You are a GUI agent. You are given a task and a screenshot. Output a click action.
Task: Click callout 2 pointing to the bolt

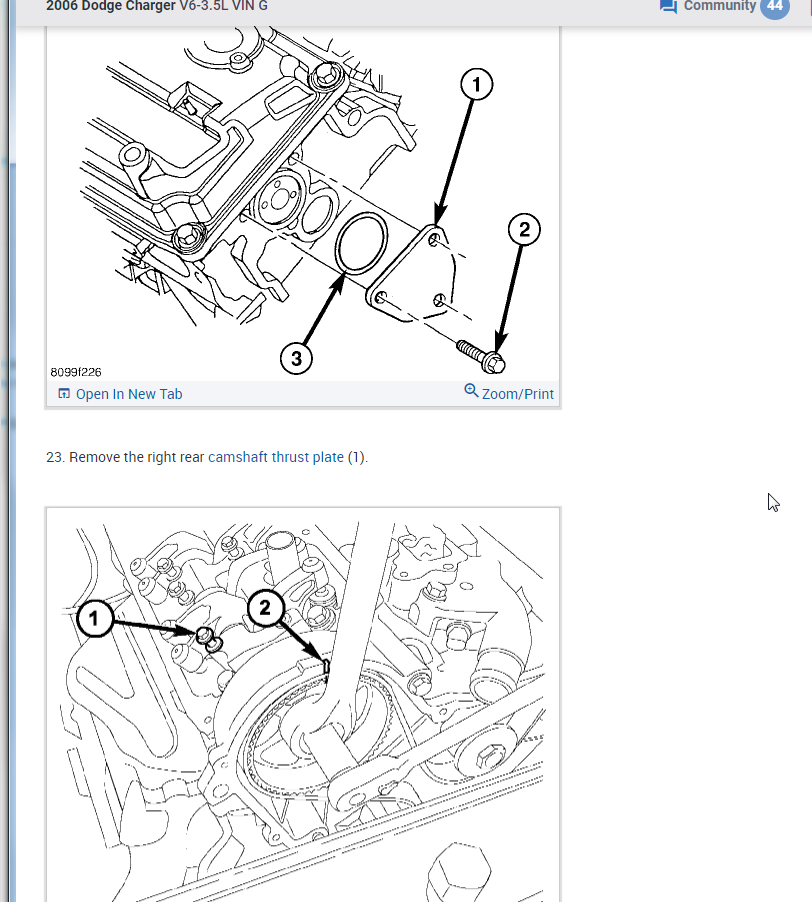coord(524,230)
